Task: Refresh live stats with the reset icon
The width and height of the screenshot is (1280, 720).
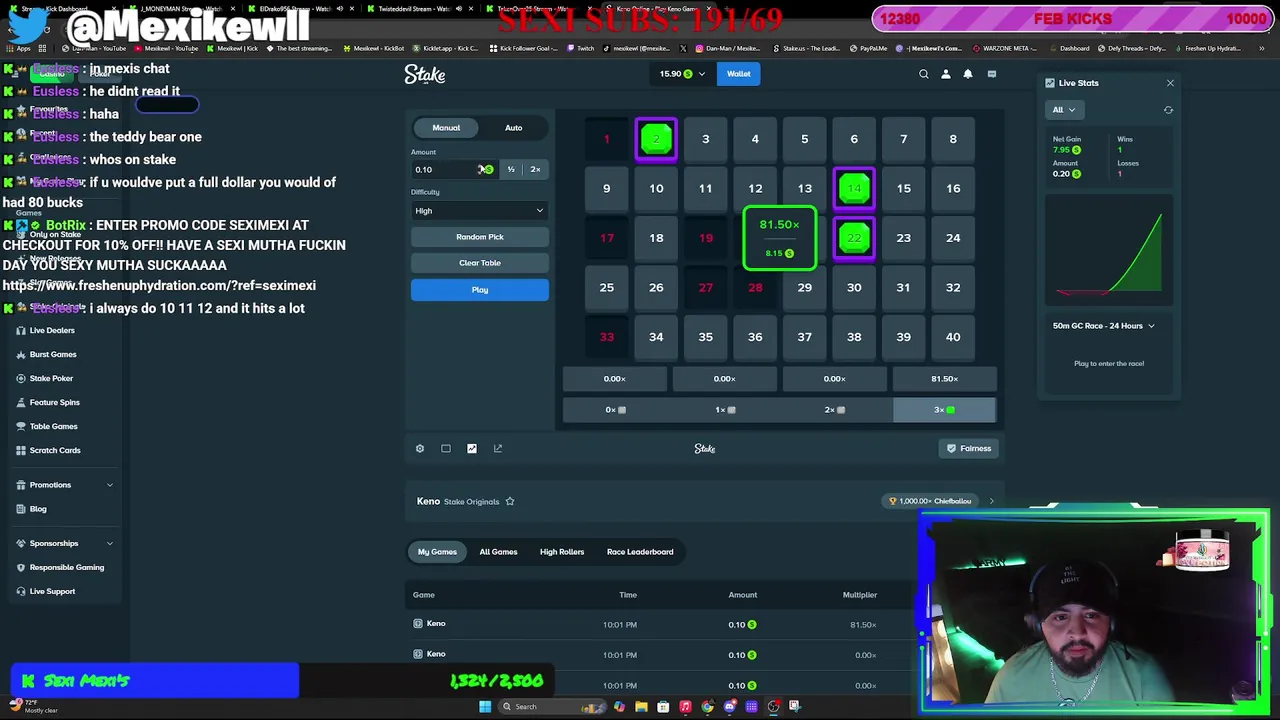Action: click(1168, 110)
